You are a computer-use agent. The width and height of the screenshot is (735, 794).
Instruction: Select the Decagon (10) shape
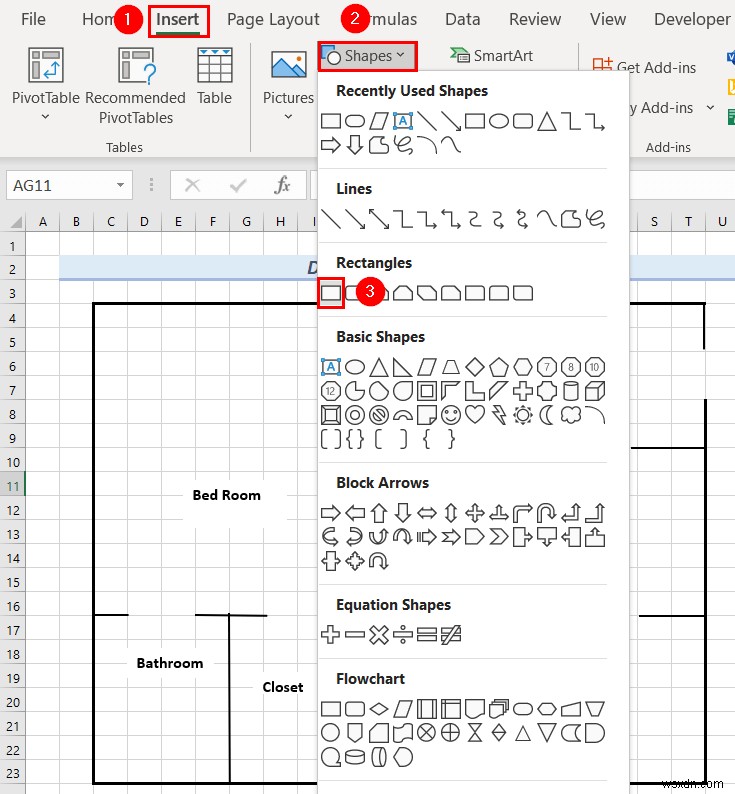595,367
